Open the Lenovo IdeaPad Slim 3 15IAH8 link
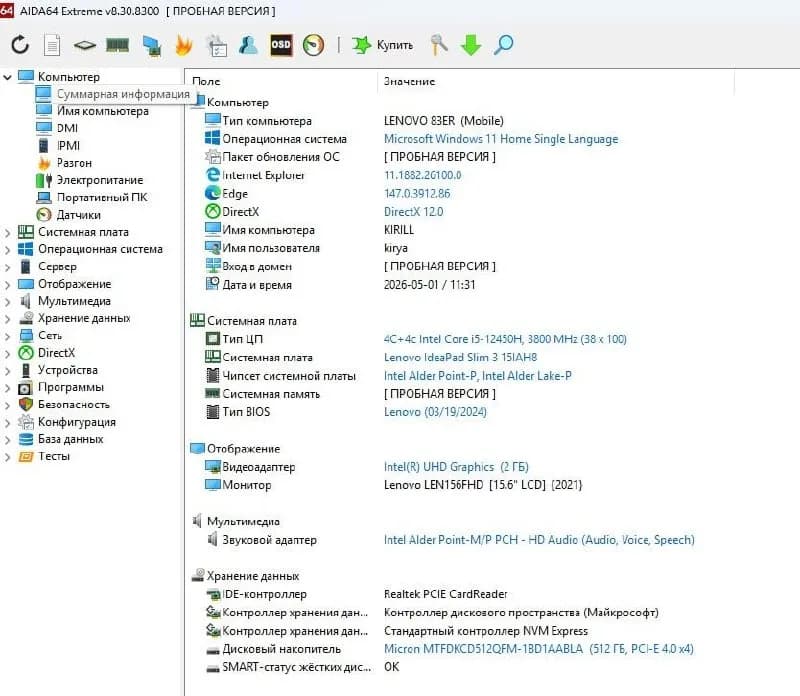The height and width of the screenshot is (696, 800). [x=460, y=357]
